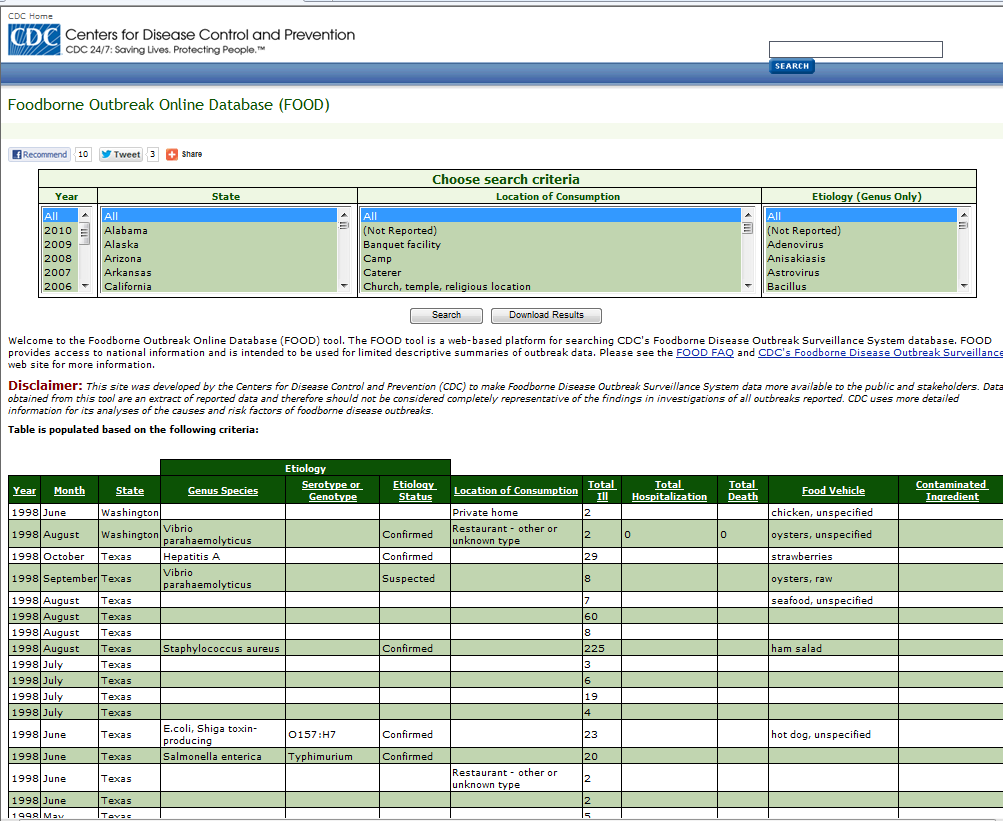Select 2010 in the Year list

pyautogui.click(x=58, y=230)
